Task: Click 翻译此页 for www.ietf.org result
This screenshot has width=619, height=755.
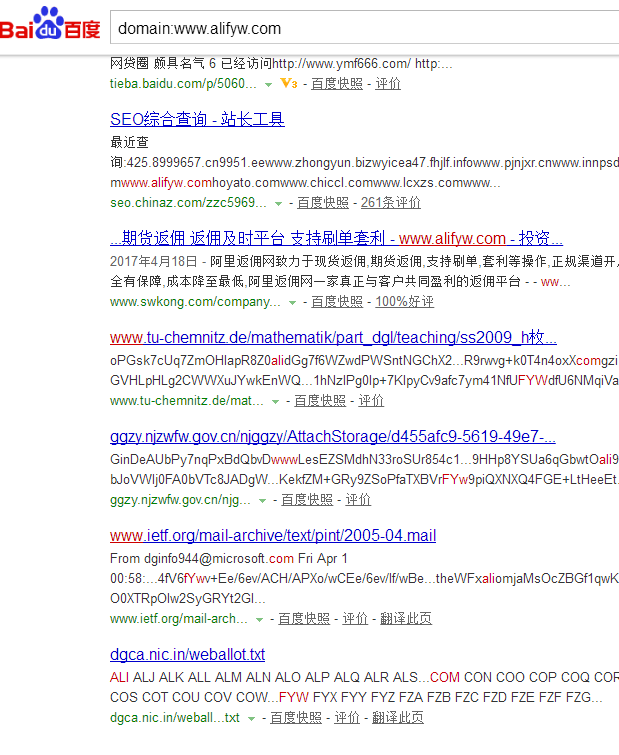Action: (x=406, y=619)
